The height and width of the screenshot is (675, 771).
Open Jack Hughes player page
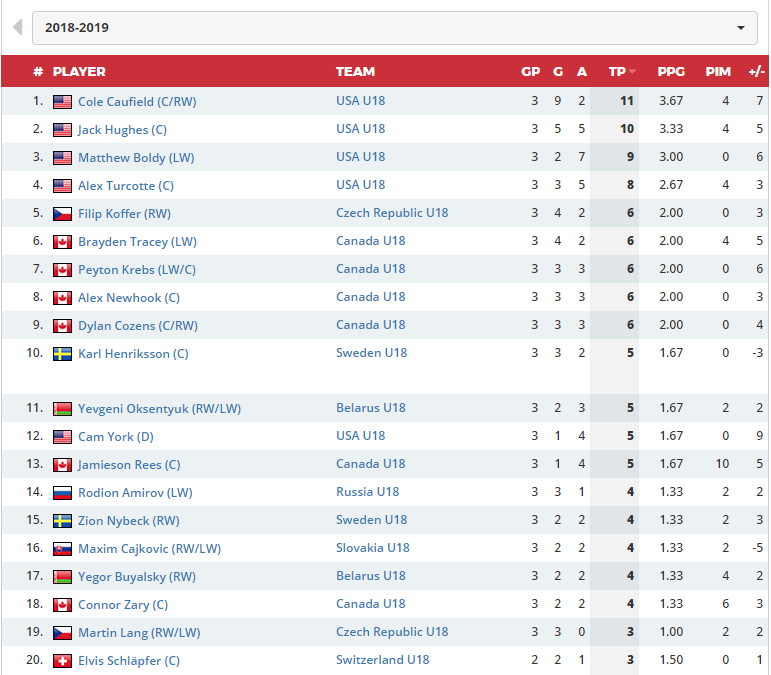pos(122,130)
